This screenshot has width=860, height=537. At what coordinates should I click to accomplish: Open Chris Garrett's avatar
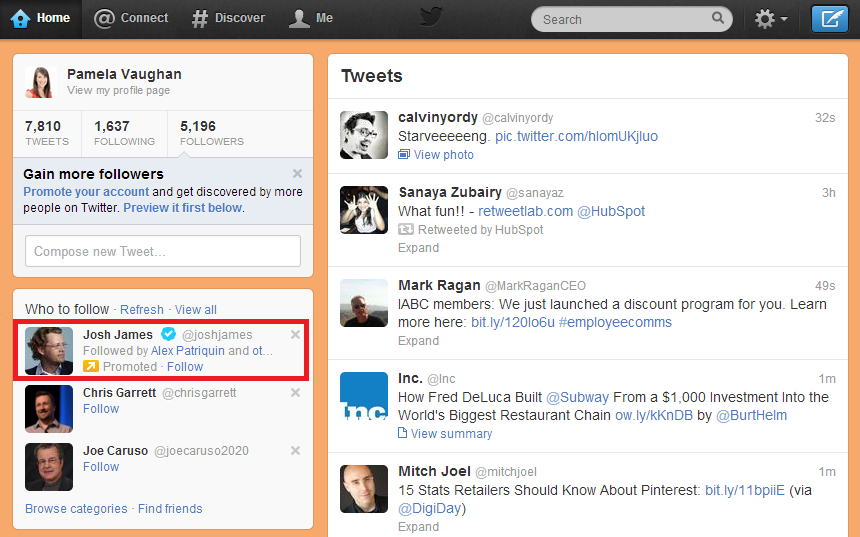49,409
